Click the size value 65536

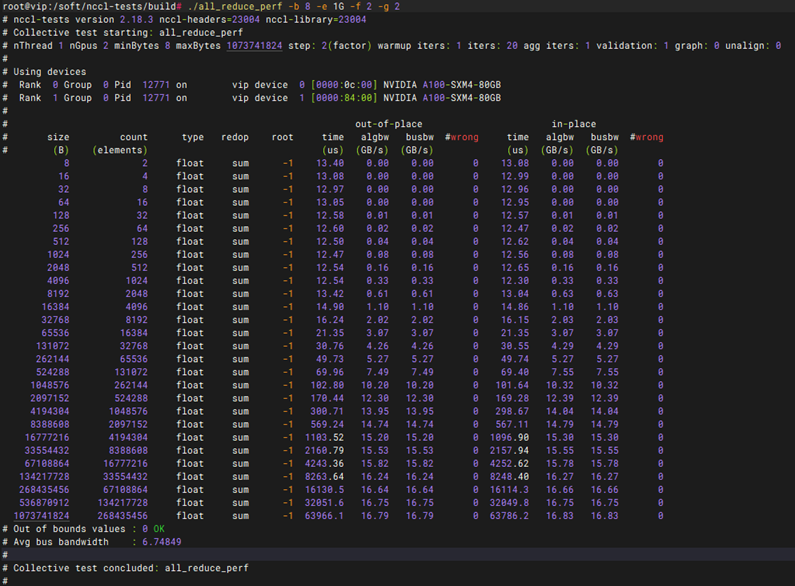[55, 333]
